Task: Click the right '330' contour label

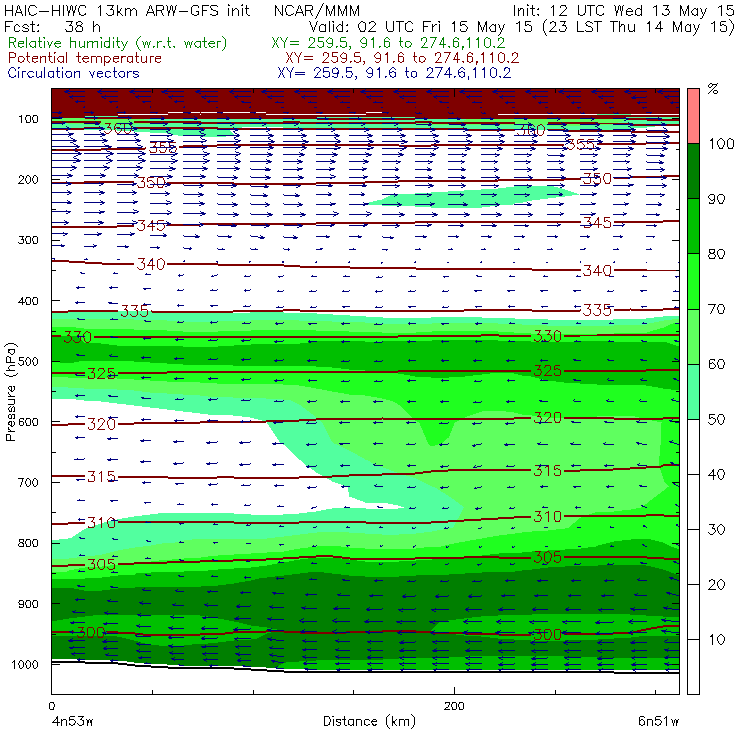Action: pos(547,336)
